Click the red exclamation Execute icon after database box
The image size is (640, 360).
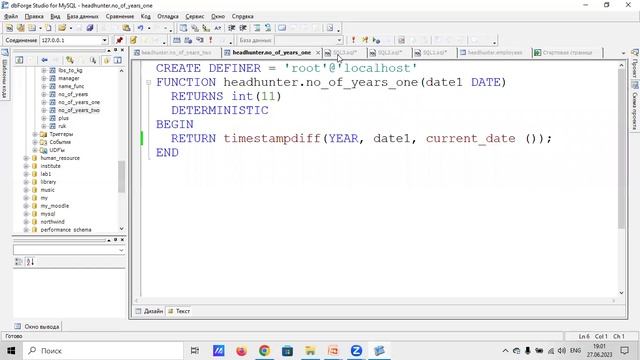(x=353, y=40)
